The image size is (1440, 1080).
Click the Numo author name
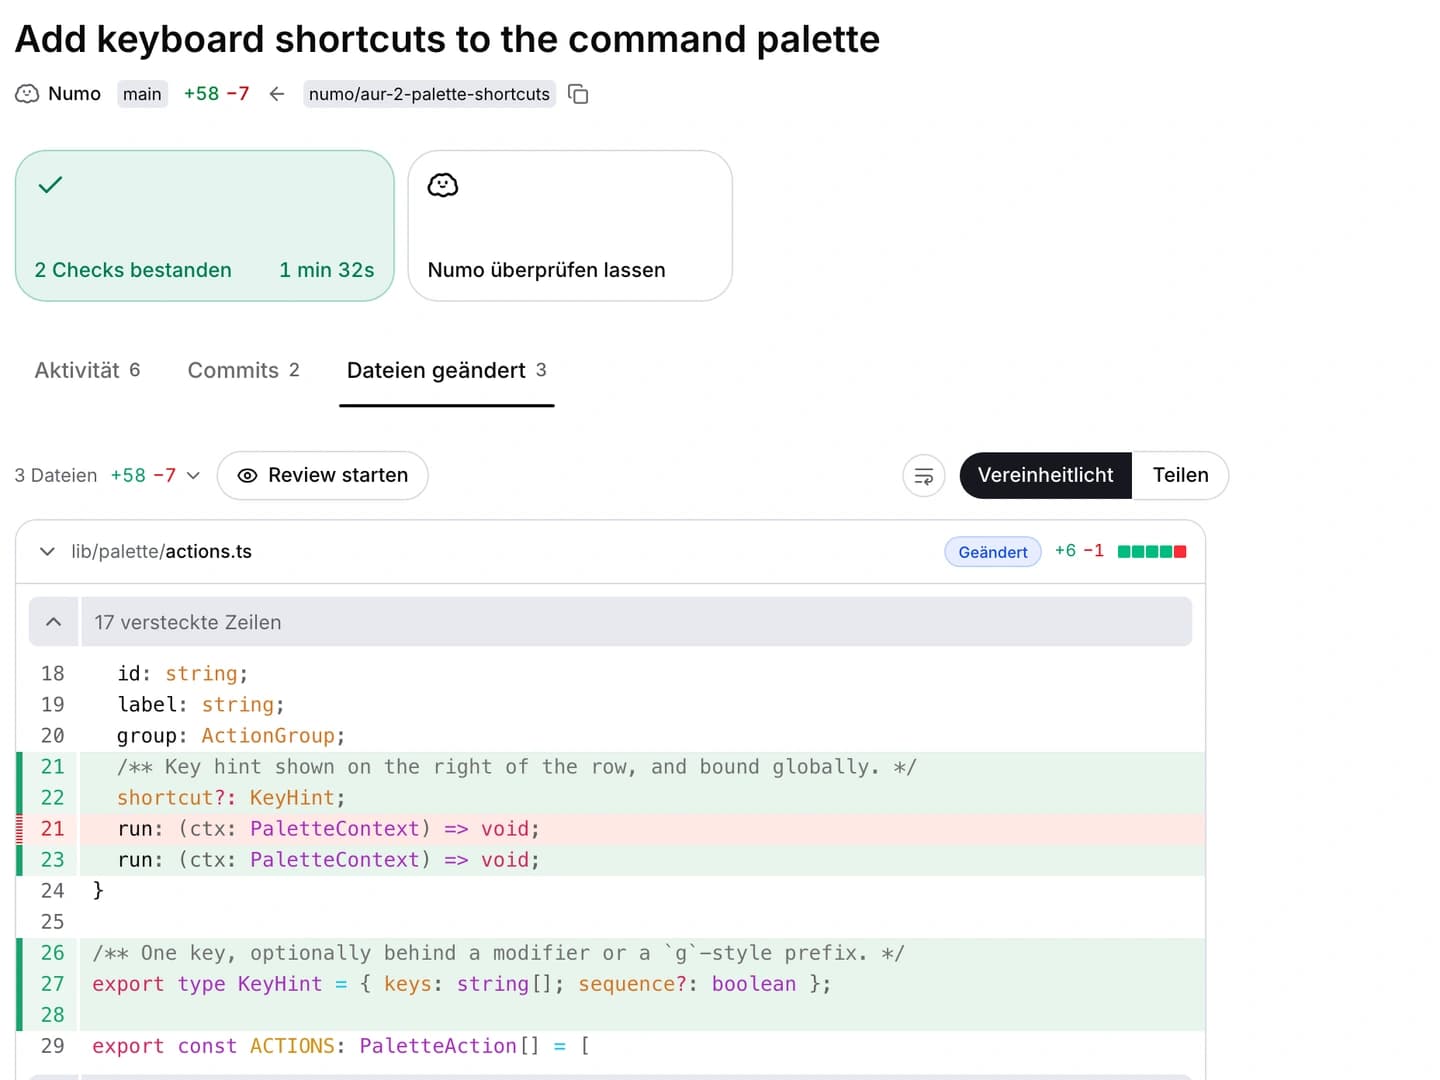(75, 94)
